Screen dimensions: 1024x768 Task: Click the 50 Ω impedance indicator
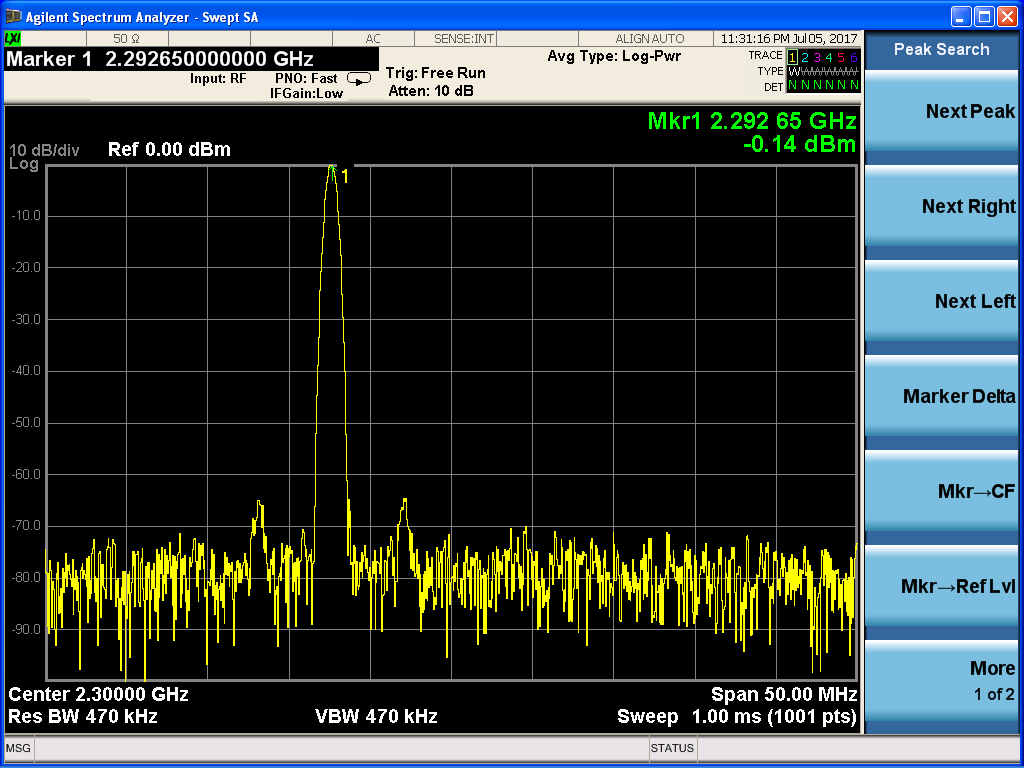click(125, 39)
